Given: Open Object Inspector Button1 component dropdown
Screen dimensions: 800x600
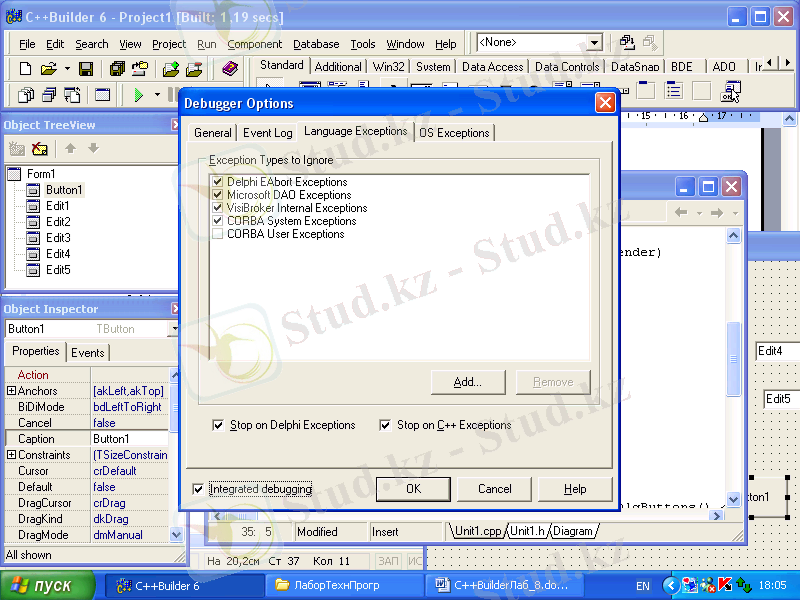Looking at the screenshot, I should pos(174,329).
